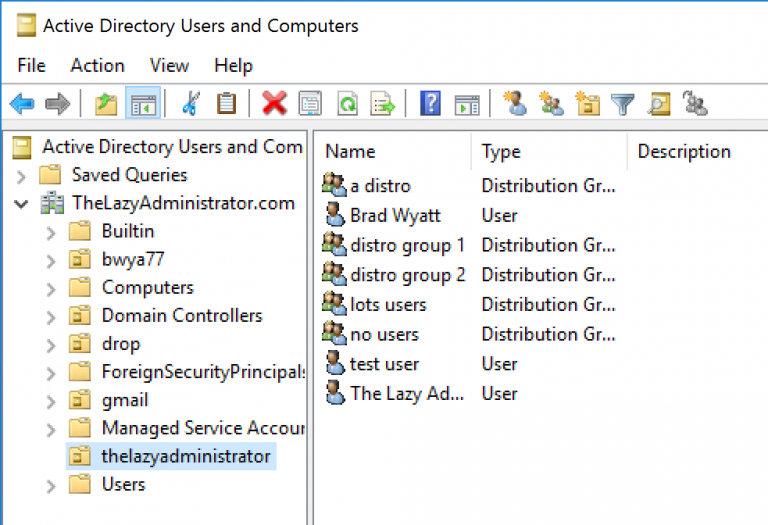Screen dimensions: 768x525
Task: Click the Filter funnel icon
Action: tap(623, 104)
